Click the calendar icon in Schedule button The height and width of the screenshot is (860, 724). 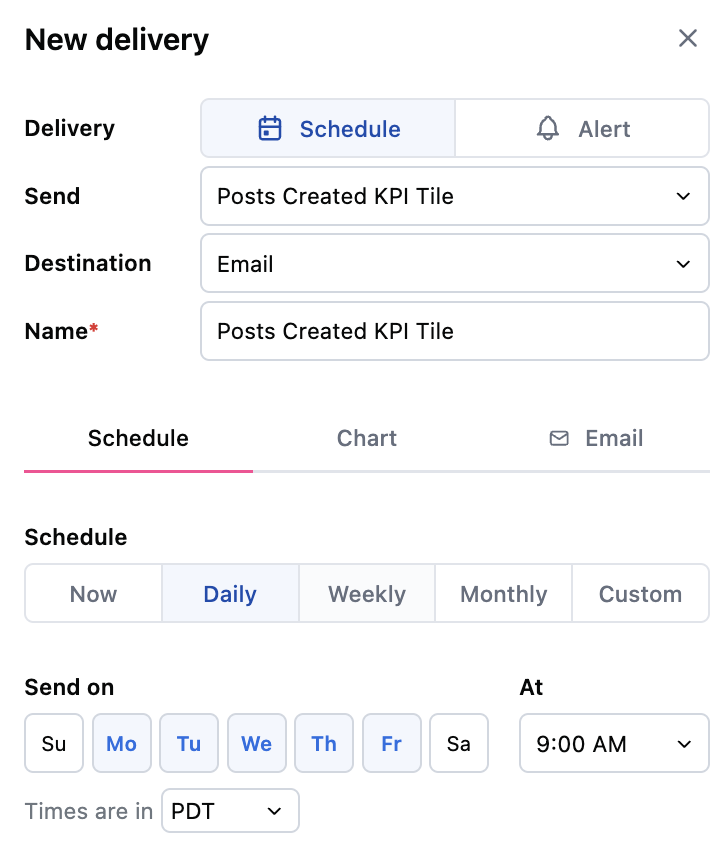coord(269,129)
